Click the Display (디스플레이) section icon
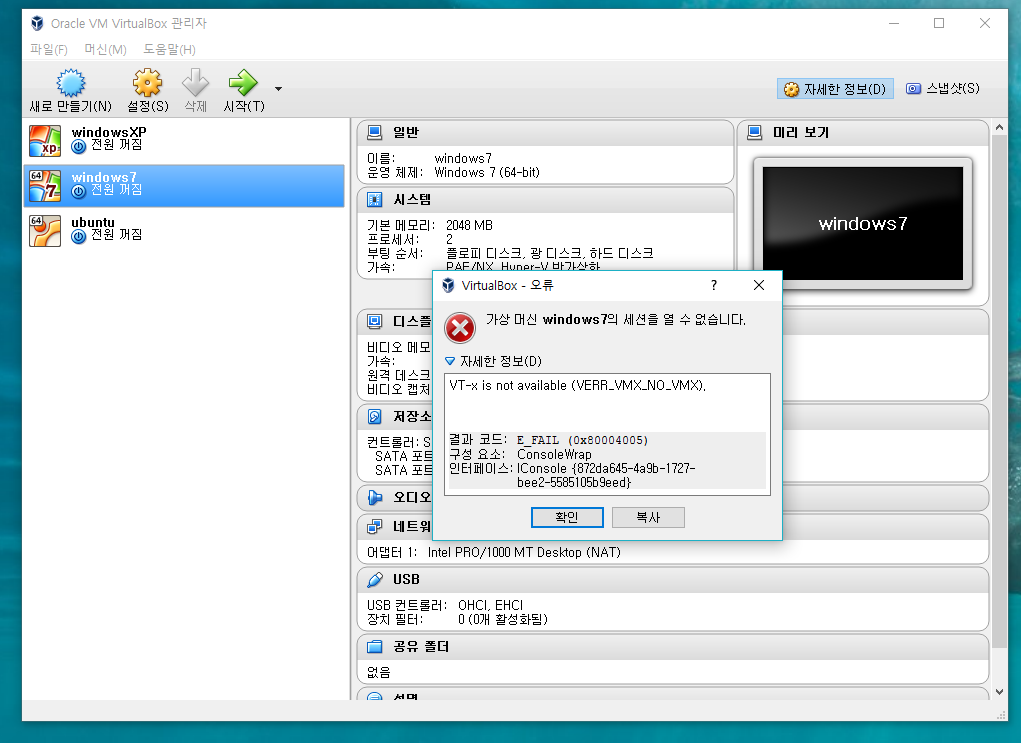The height and width of the screenshot is (743, 1021). pyautogui.click(x=374, y=321)
